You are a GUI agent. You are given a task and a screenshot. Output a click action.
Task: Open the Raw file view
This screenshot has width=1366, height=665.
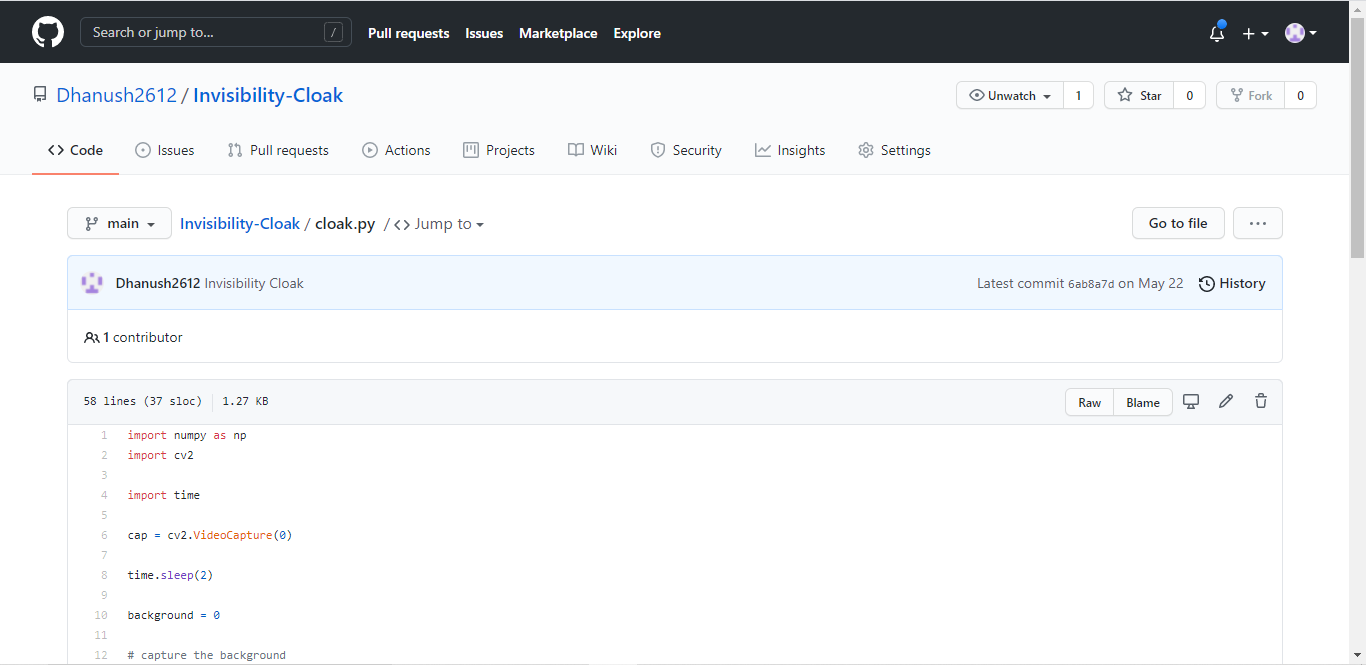click(1089, 402)
